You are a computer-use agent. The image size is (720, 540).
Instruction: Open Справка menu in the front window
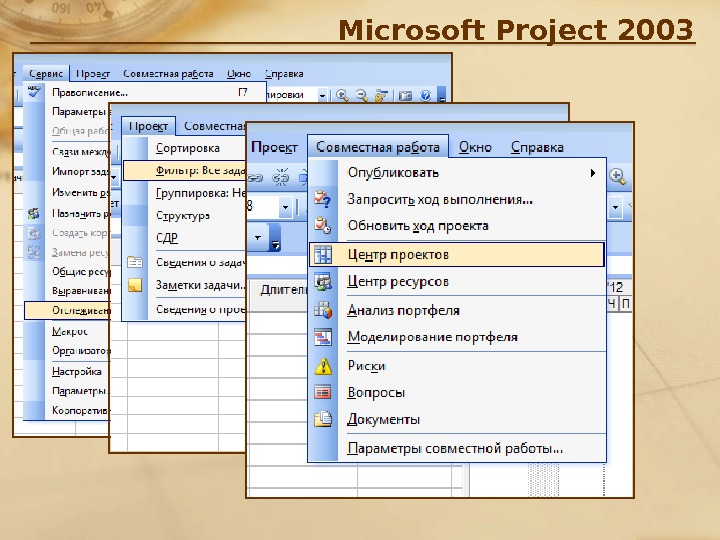[537, 147]
